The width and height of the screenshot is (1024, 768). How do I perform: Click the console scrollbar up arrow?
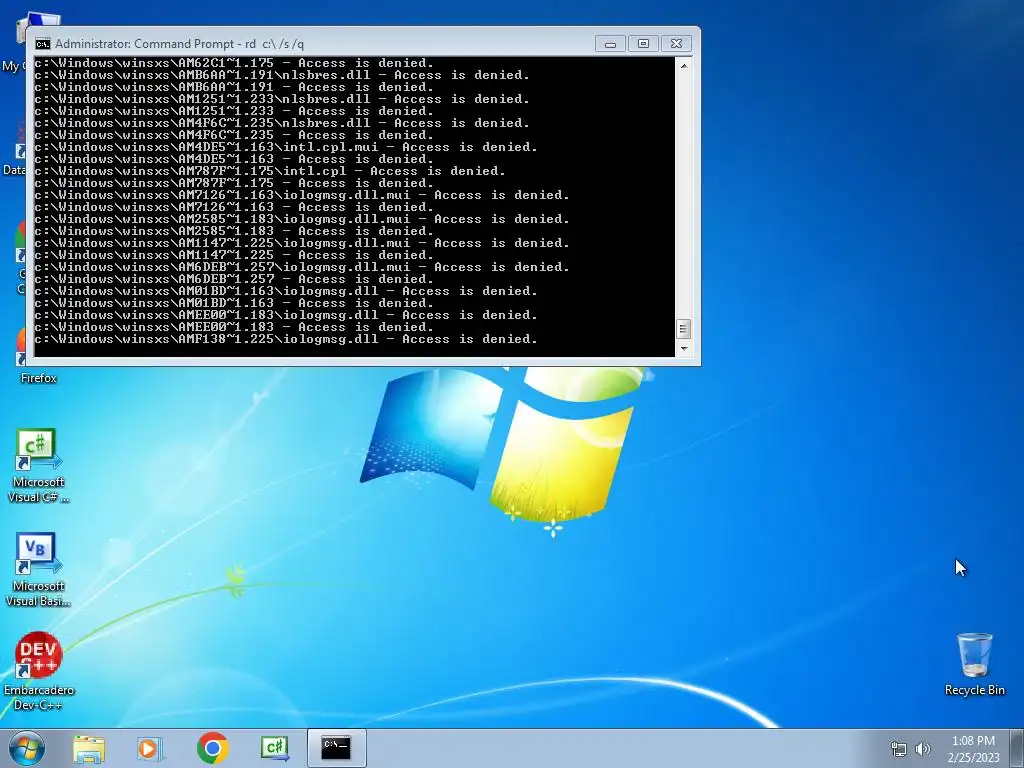pos(684,65)
